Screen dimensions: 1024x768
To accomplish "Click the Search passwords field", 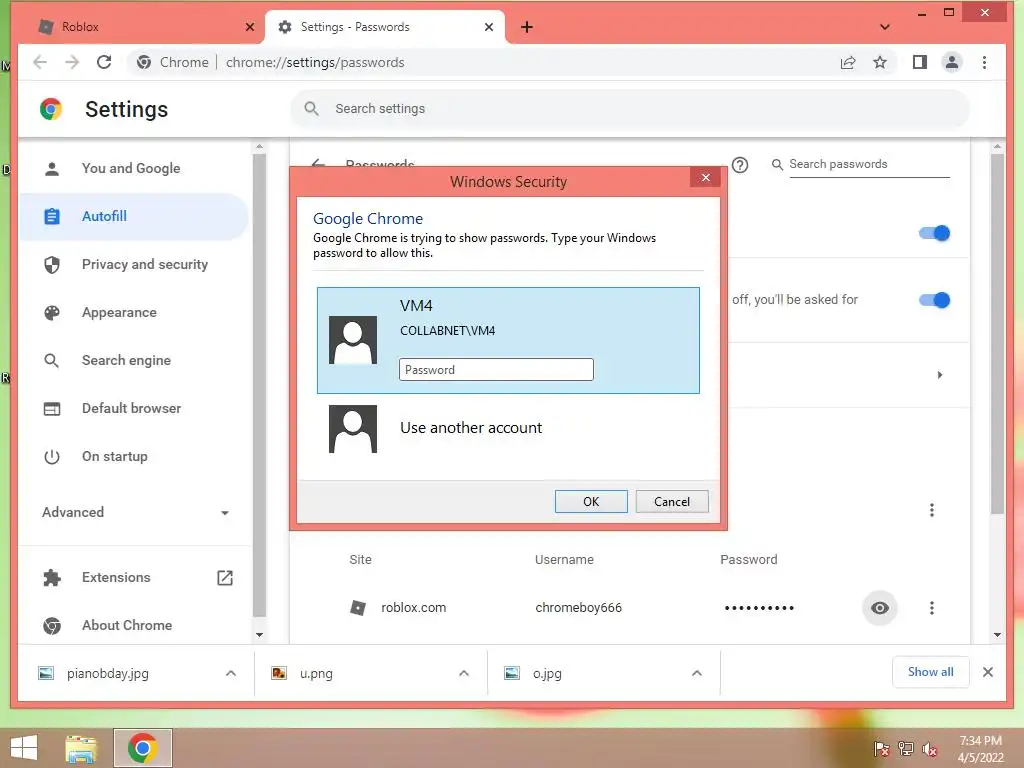I will pyautogui.click(x=869, y=164).
